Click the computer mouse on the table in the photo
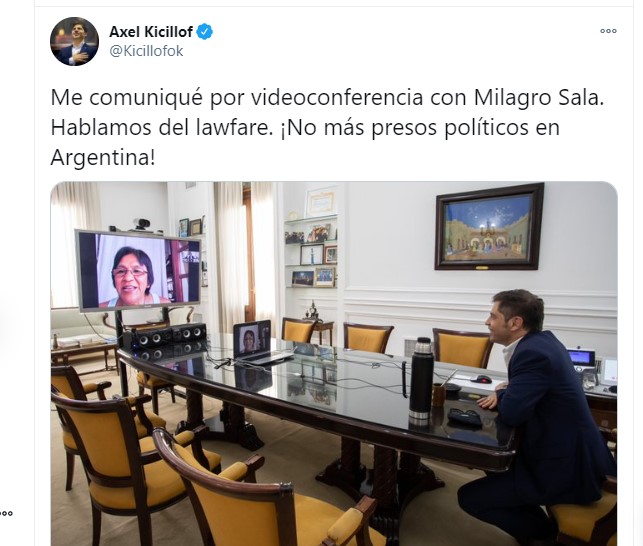 click(482, 379)
